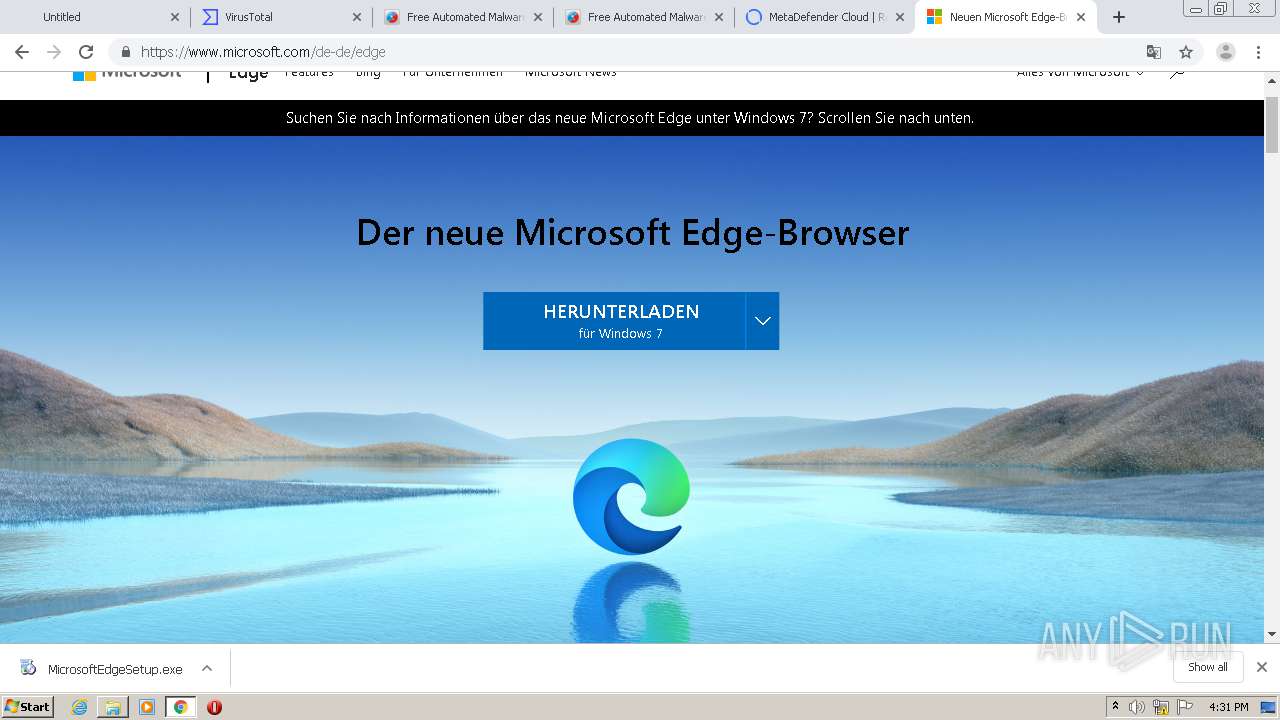Click the Windows 7 info banner text
The height and width of the screenshot is (720, 1280).
[x=630, y=118]
